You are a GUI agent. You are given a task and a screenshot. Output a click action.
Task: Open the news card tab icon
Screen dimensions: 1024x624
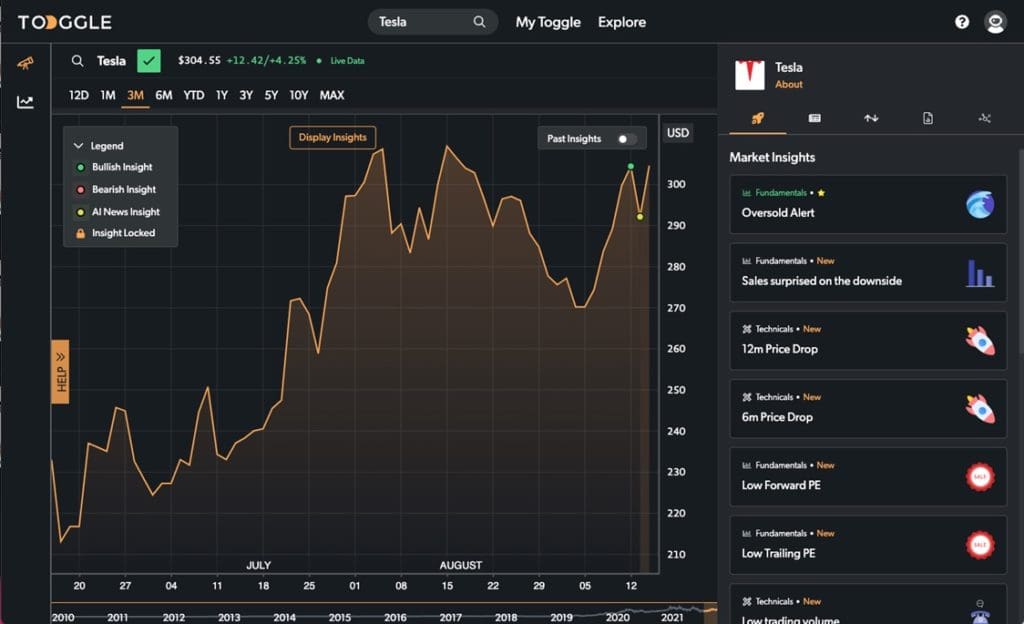tap(814, 118)
